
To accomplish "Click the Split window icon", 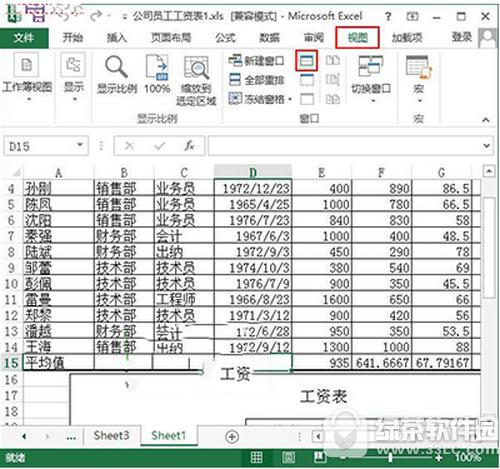I will [306, 60].
